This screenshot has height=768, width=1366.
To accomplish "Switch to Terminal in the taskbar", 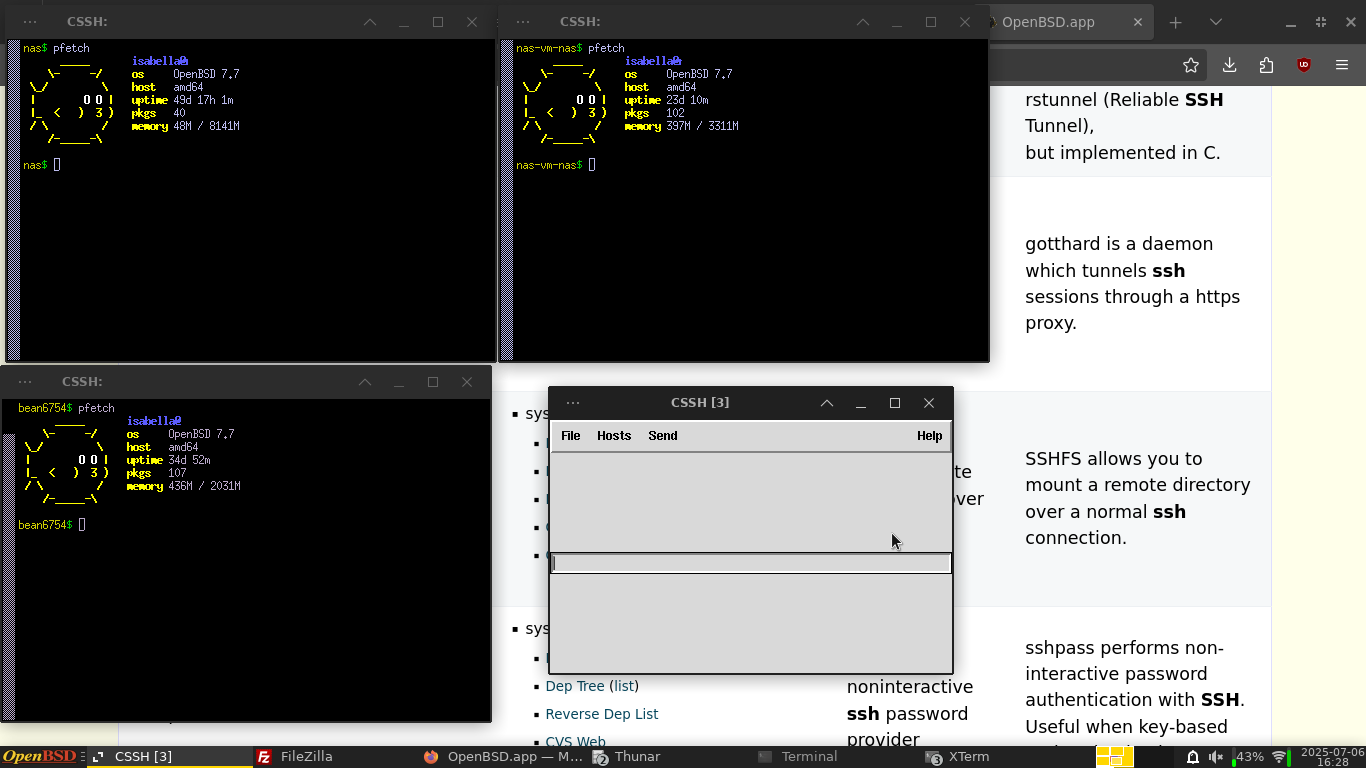I will coord(835,757).
